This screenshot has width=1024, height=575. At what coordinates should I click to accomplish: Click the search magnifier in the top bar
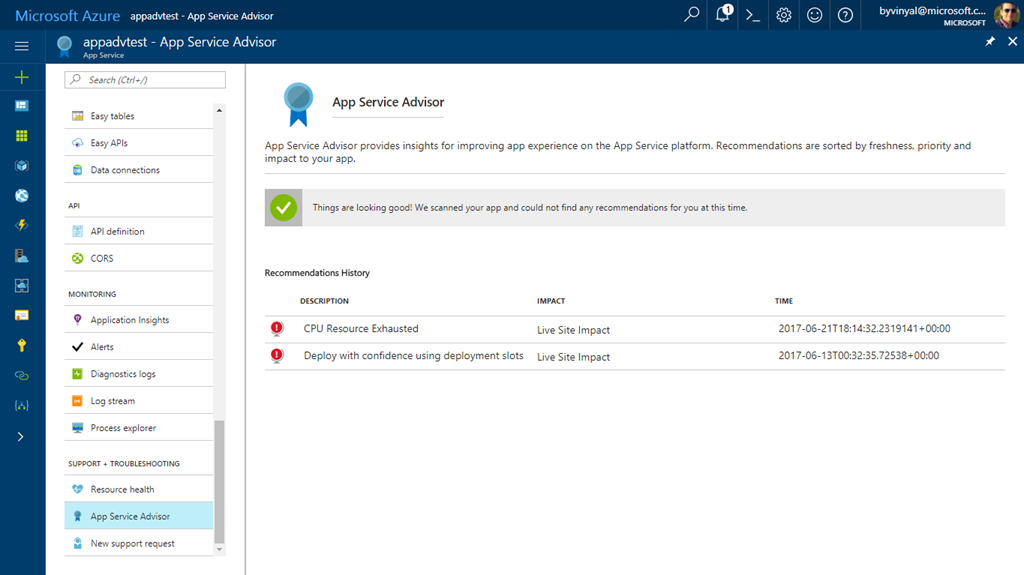(692, 15)
